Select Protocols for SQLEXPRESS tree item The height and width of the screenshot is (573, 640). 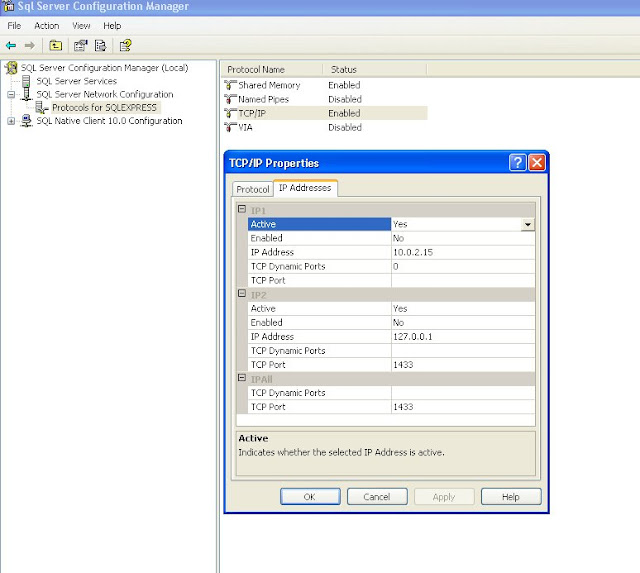pyautogui.click(x=104, y=108)
